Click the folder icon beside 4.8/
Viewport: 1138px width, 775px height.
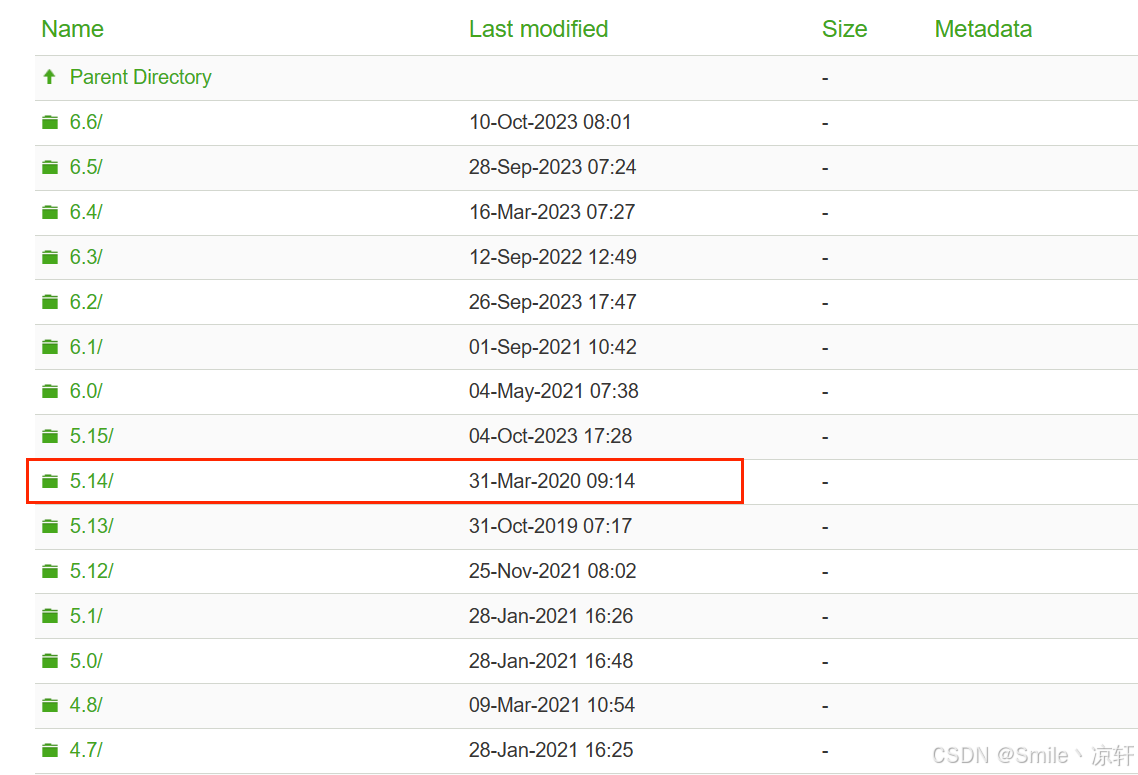click(50, 705)
